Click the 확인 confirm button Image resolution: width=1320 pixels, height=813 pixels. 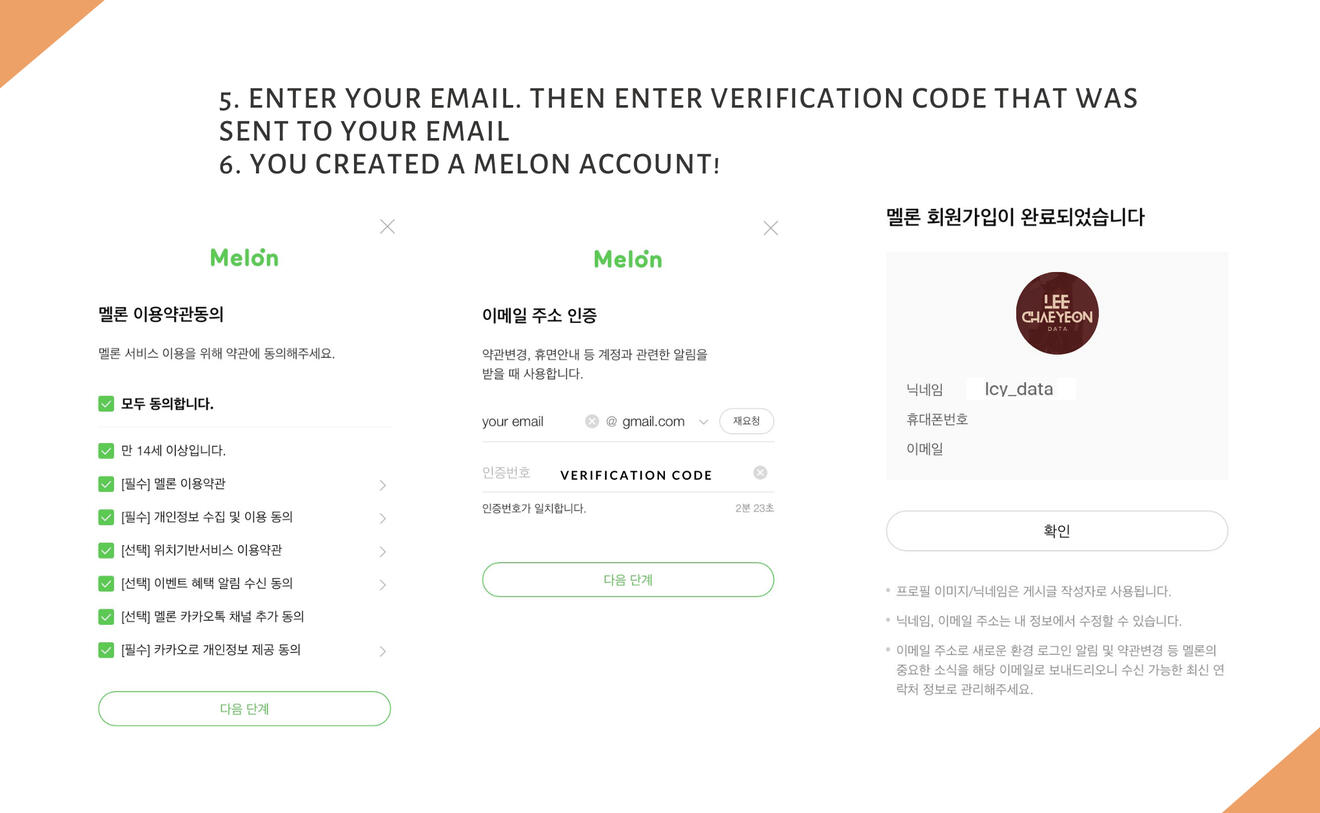[1056, 531]
